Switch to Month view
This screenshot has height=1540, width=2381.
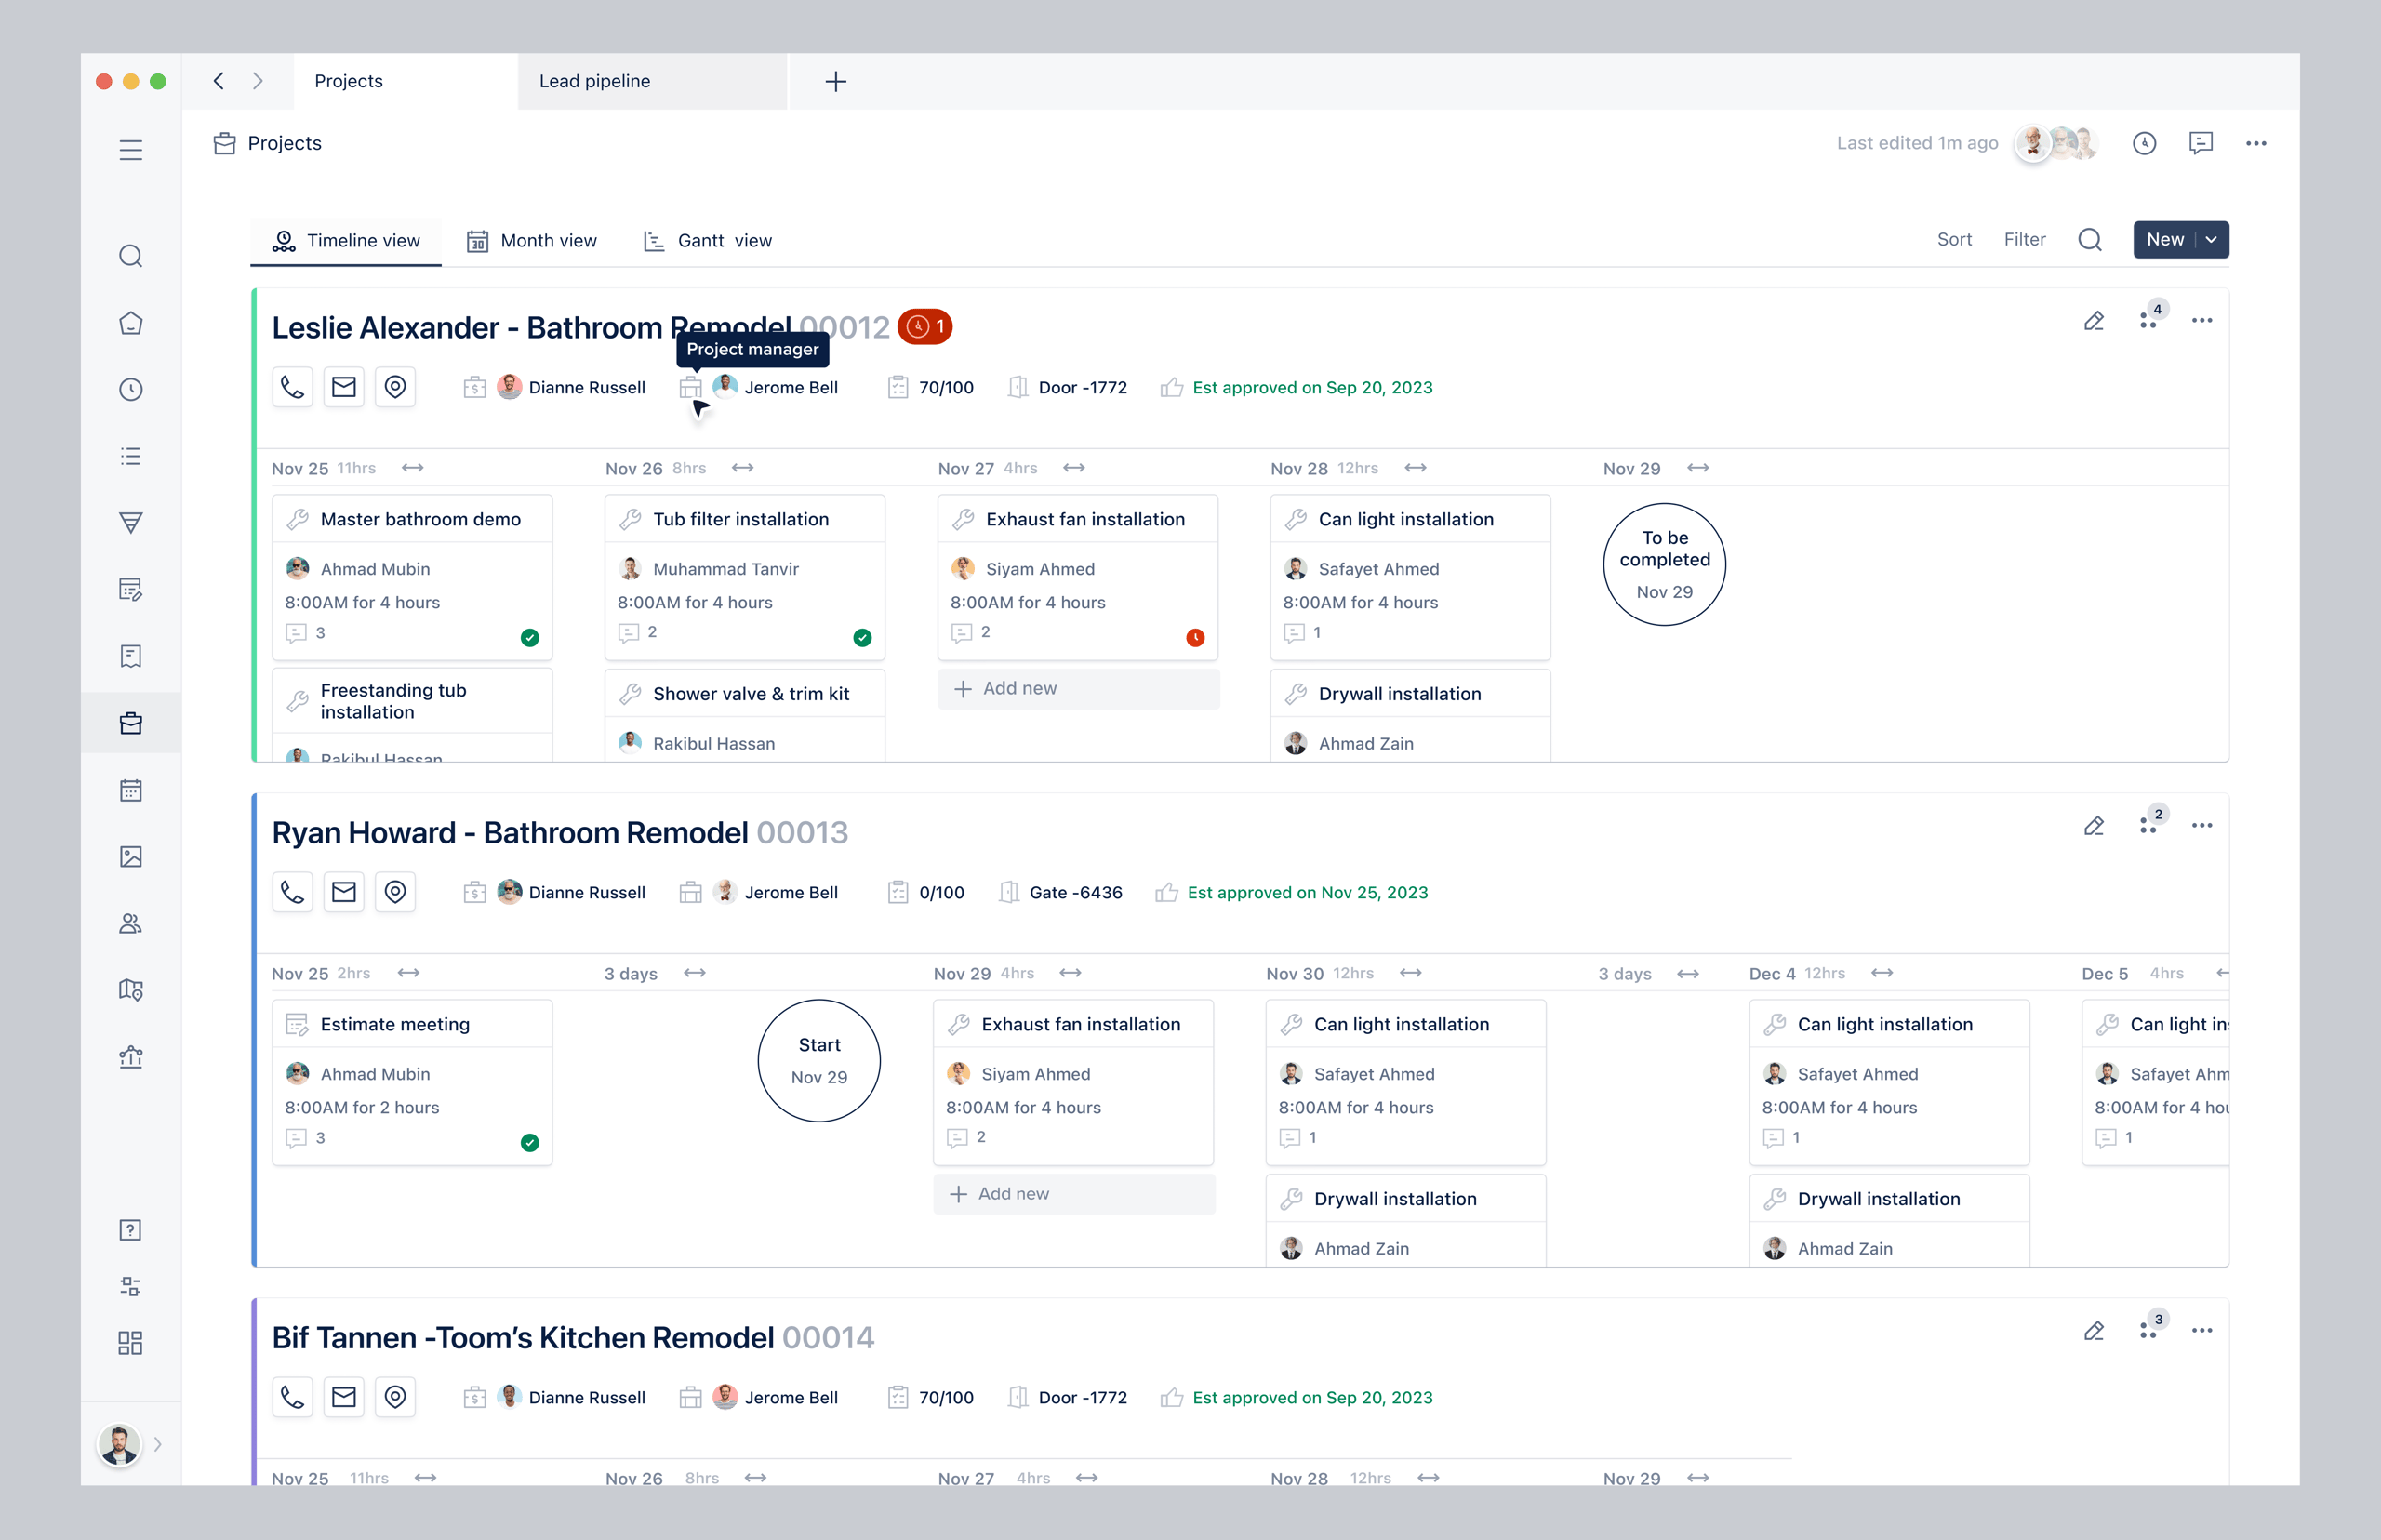tap(532, 241)
